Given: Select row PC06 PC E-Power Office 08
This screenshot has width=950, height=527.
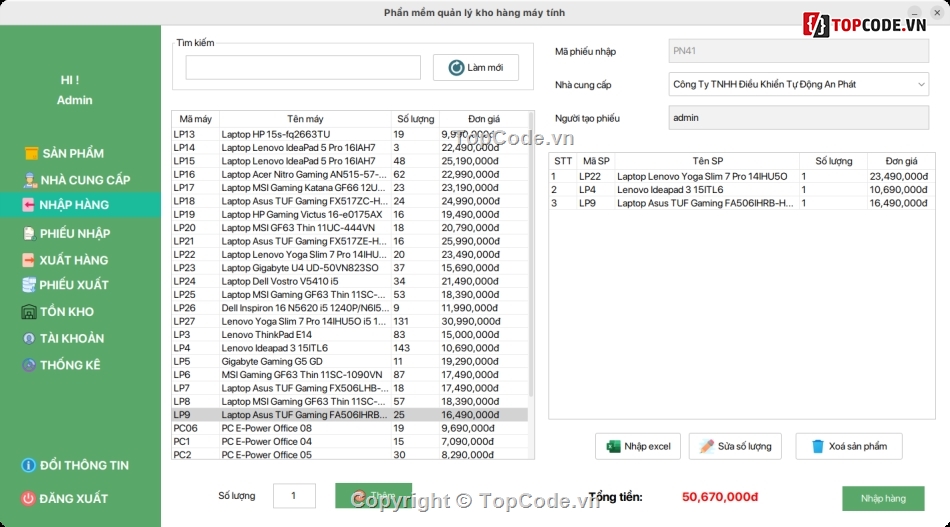Looking at the screenshot, I should [x=350, y=428].
